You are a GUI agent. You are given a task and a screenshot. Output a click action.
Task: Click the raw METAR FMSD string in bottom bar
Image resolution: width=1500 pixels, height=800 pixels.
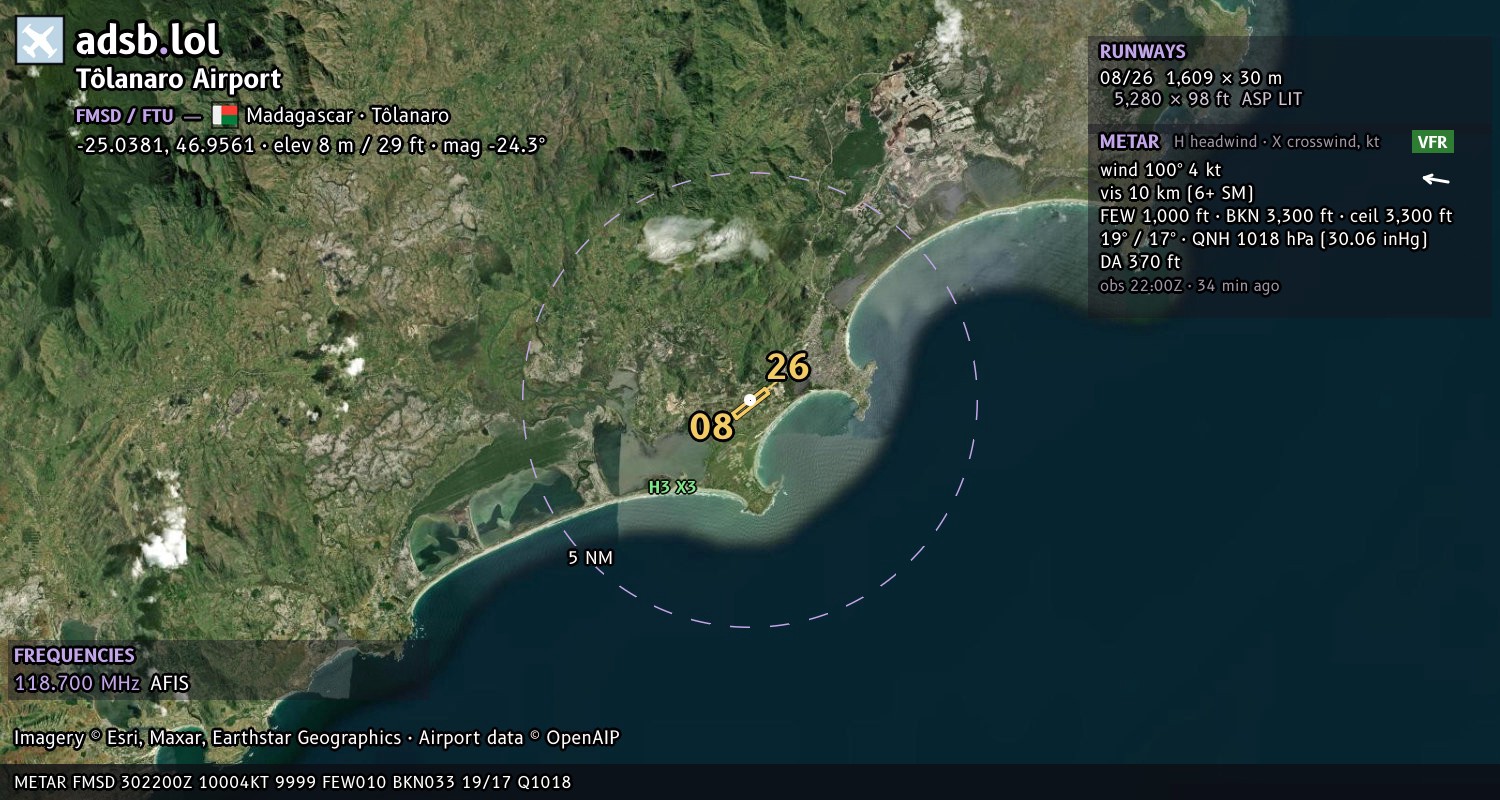click(x=293, y=783)
